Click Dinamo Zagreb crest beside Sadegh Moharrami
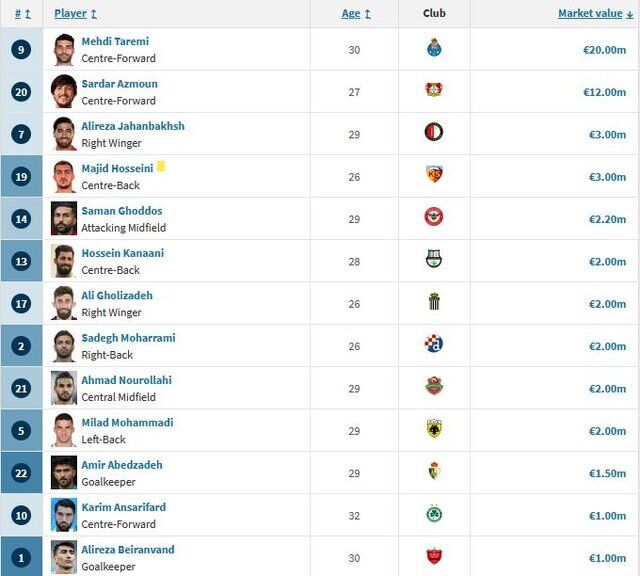Image resolution: width=640 pixels, height=576 pixels. pyautogui.click(x=433, y=344)
